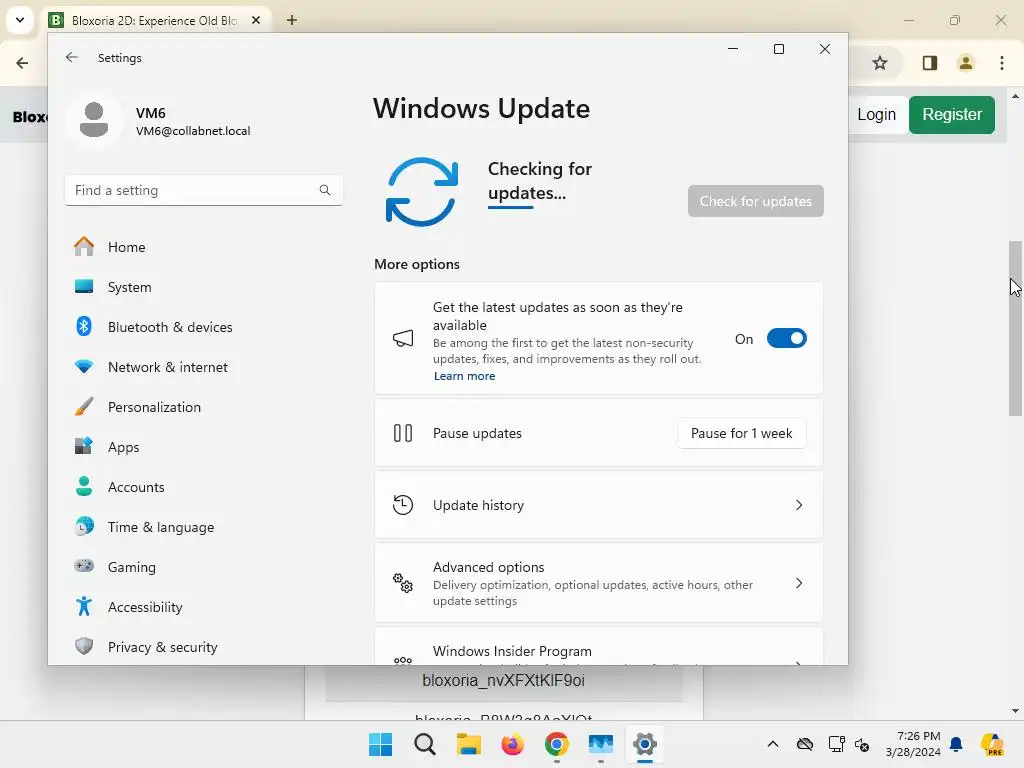The height and width of the screenshot is (768, 1024).
Task: Open Apps settings page
Action: coord(204,447)
